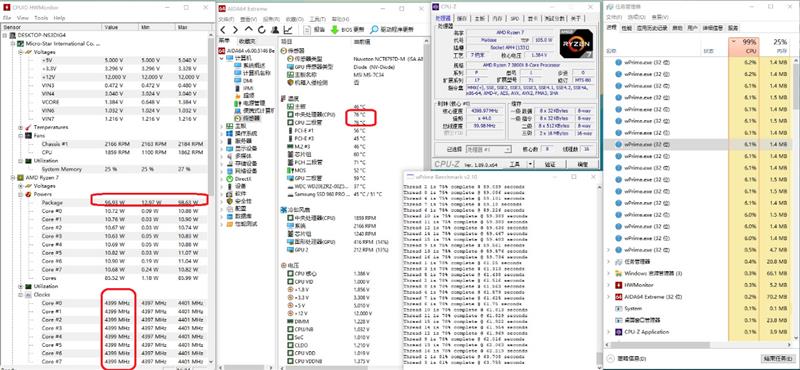Viewport: 800px width, 370px height.
Task: Click the 多媒体 icon in AIDA64 tree
Action: (x=230, y=156)
